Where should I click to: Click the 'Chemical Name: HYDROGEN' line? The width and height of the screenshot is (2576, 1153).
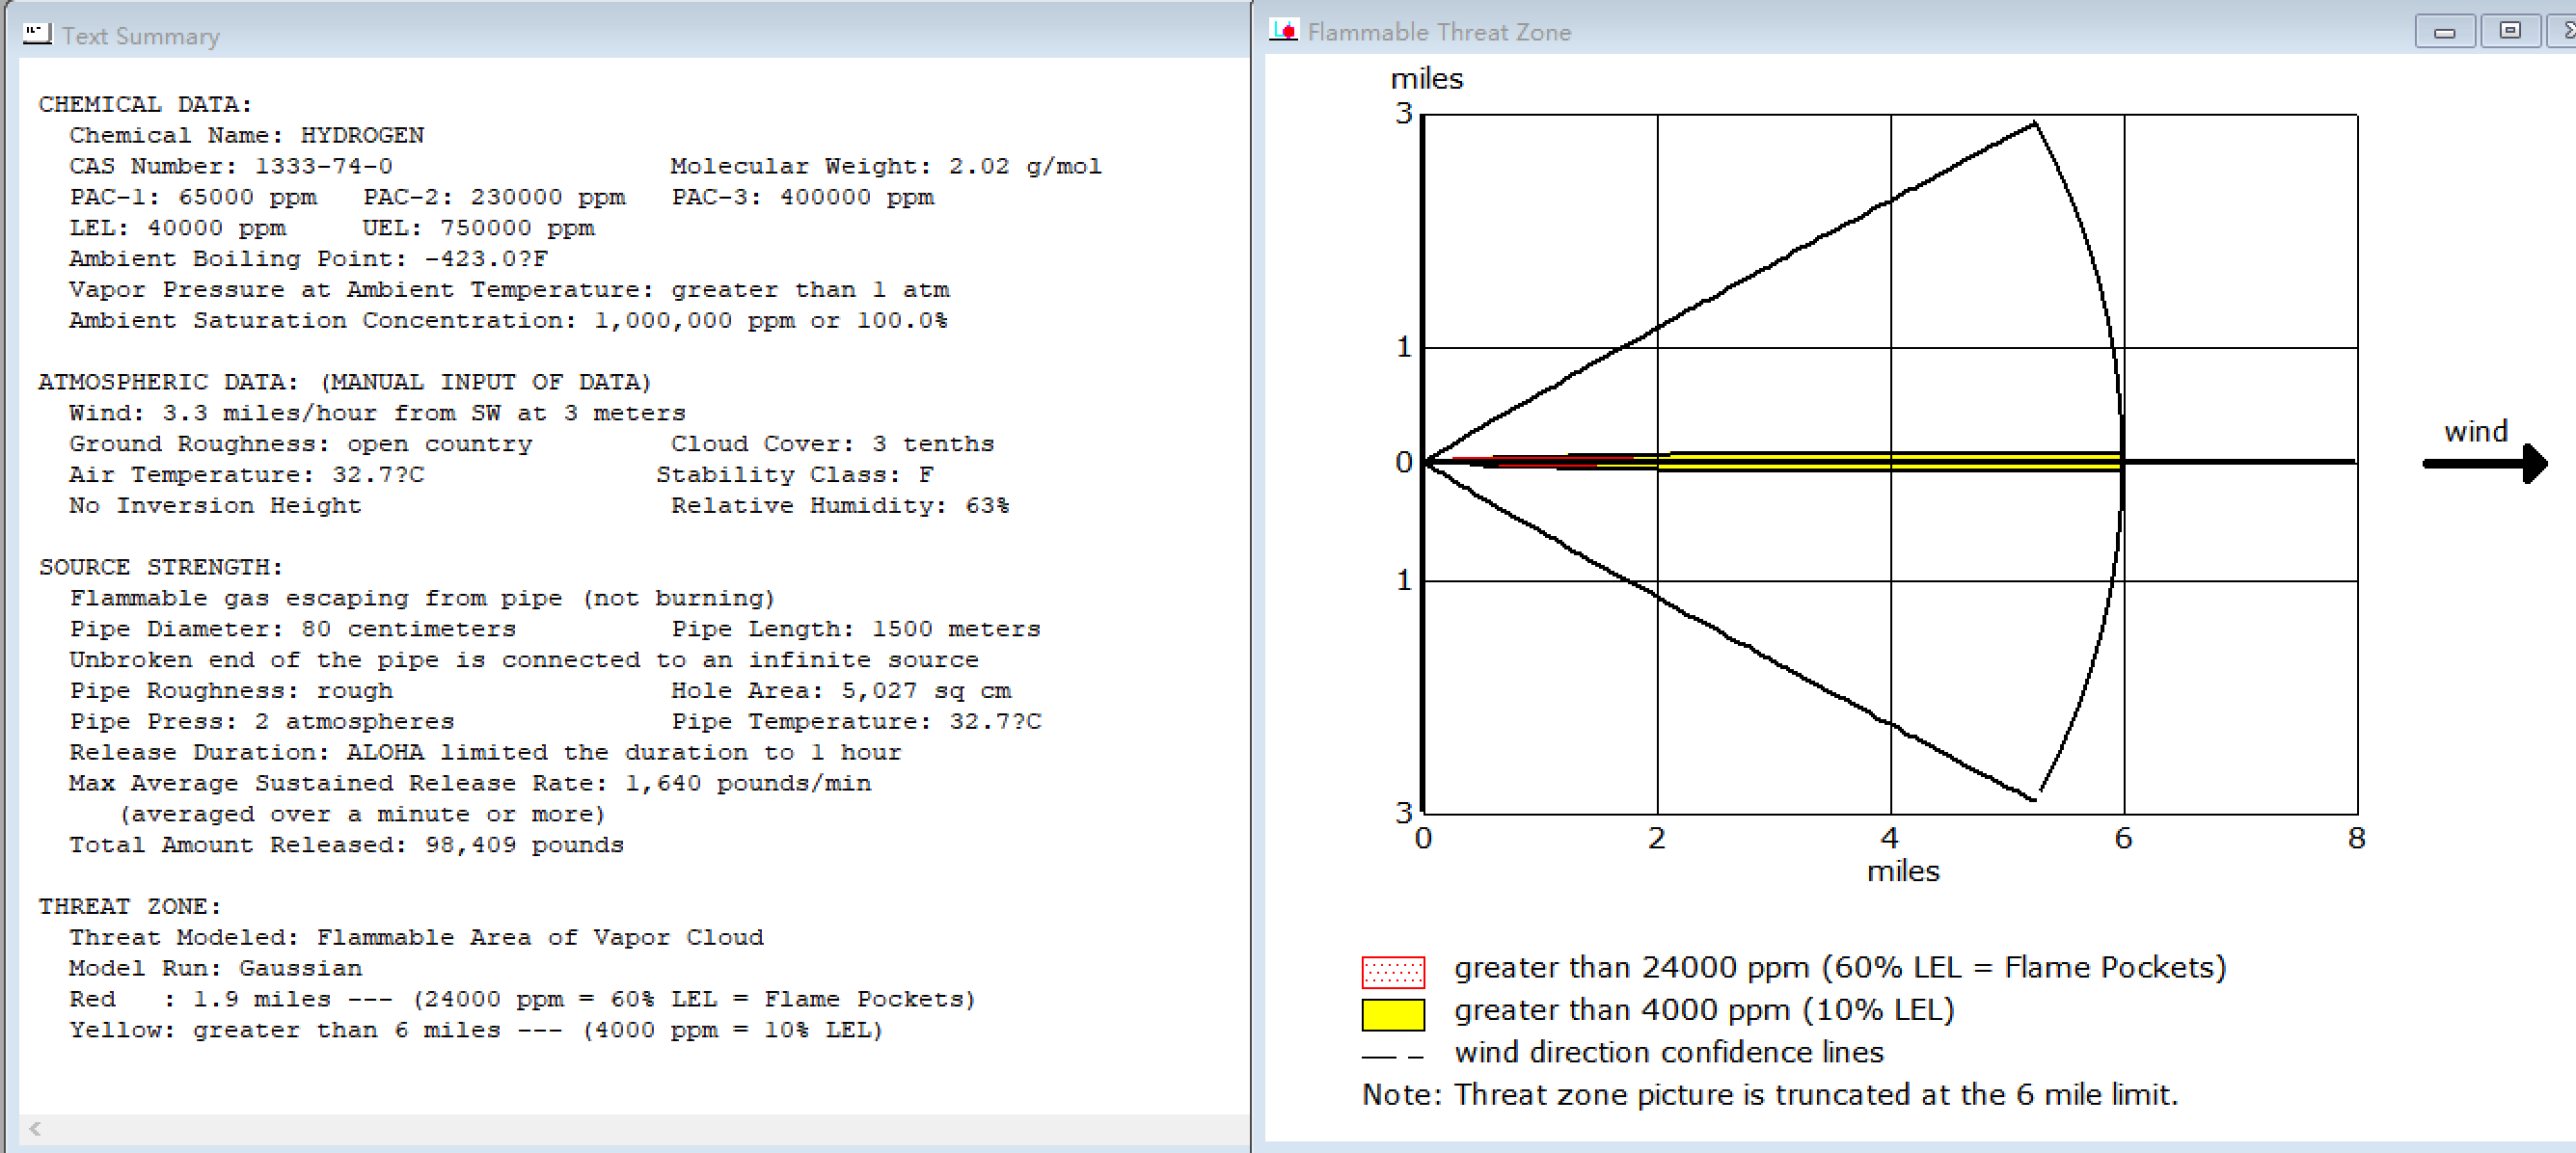[246, 135]
